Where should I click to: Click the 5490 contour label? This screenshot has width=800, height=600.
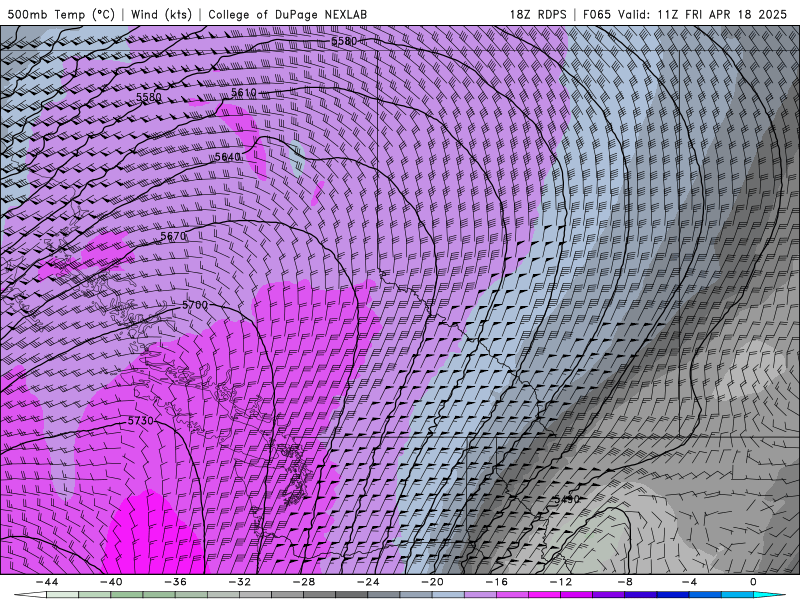(x=567, y=499)
